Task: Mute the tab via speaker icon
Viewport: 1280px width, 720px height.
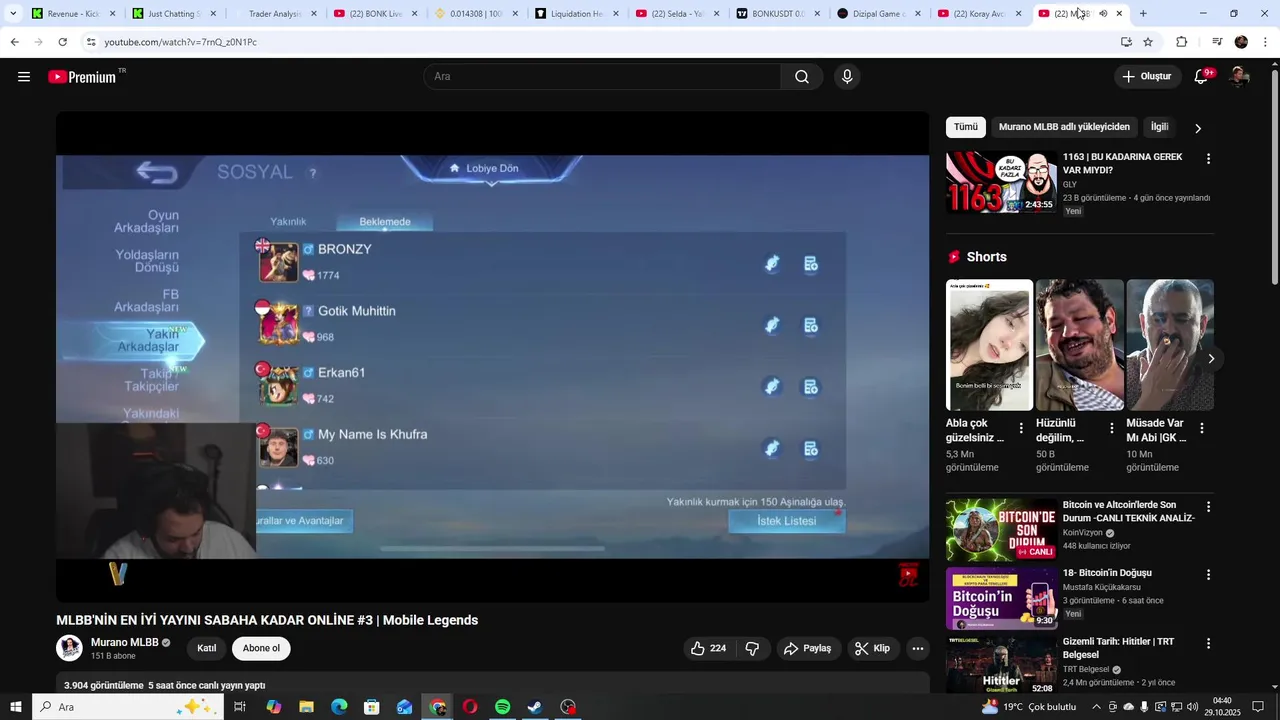Action: coord(1103,14)
